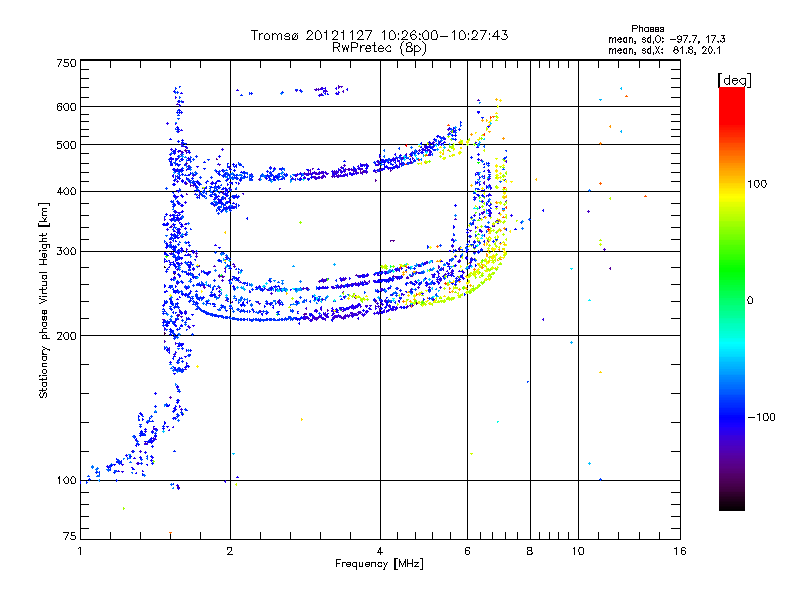Click the y-axis tick label "300"
The width and height of the screenshot is (800, 600).
pyautogui.click(x=67, y=252)
